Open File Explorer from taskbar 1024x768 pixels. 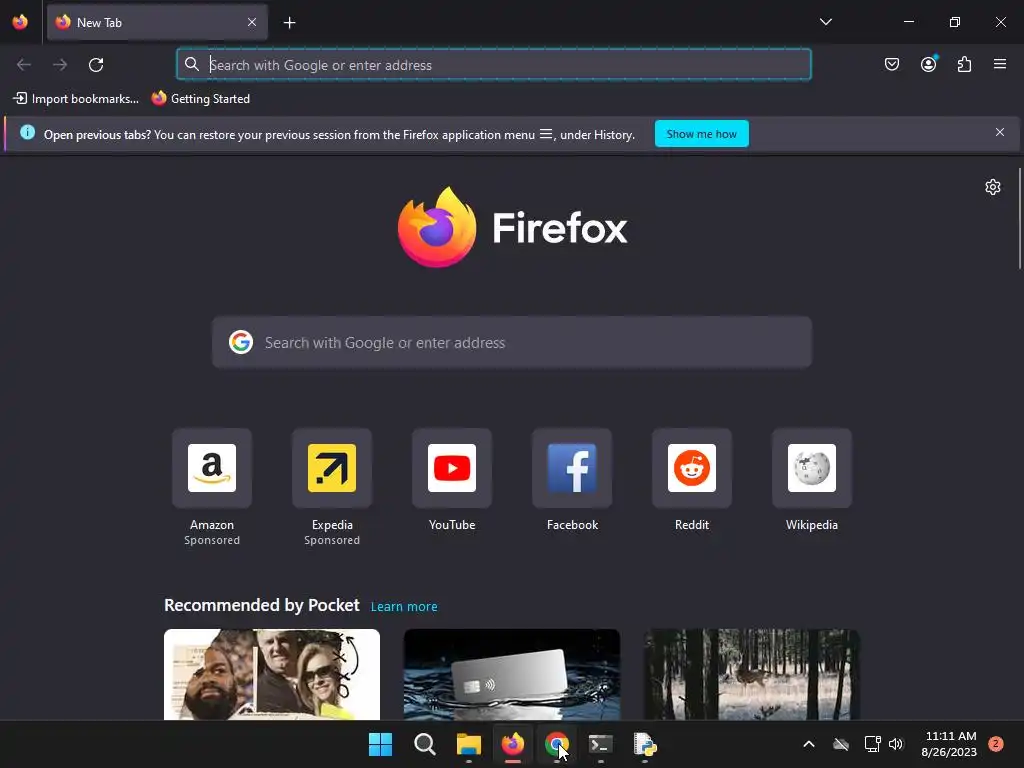point(469,744)
